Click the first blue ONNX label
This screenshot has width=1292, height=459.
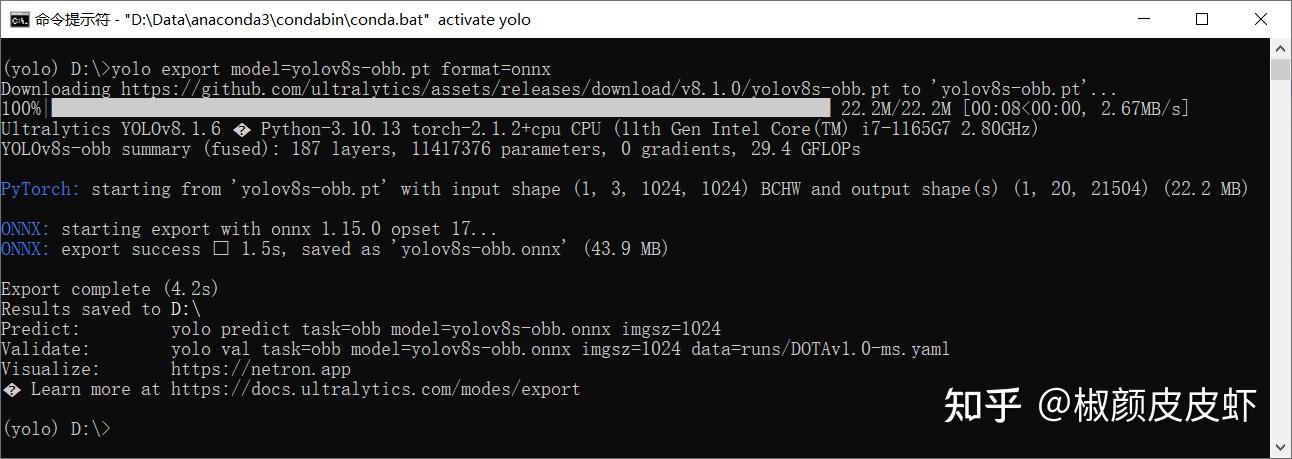click(26, 229)
